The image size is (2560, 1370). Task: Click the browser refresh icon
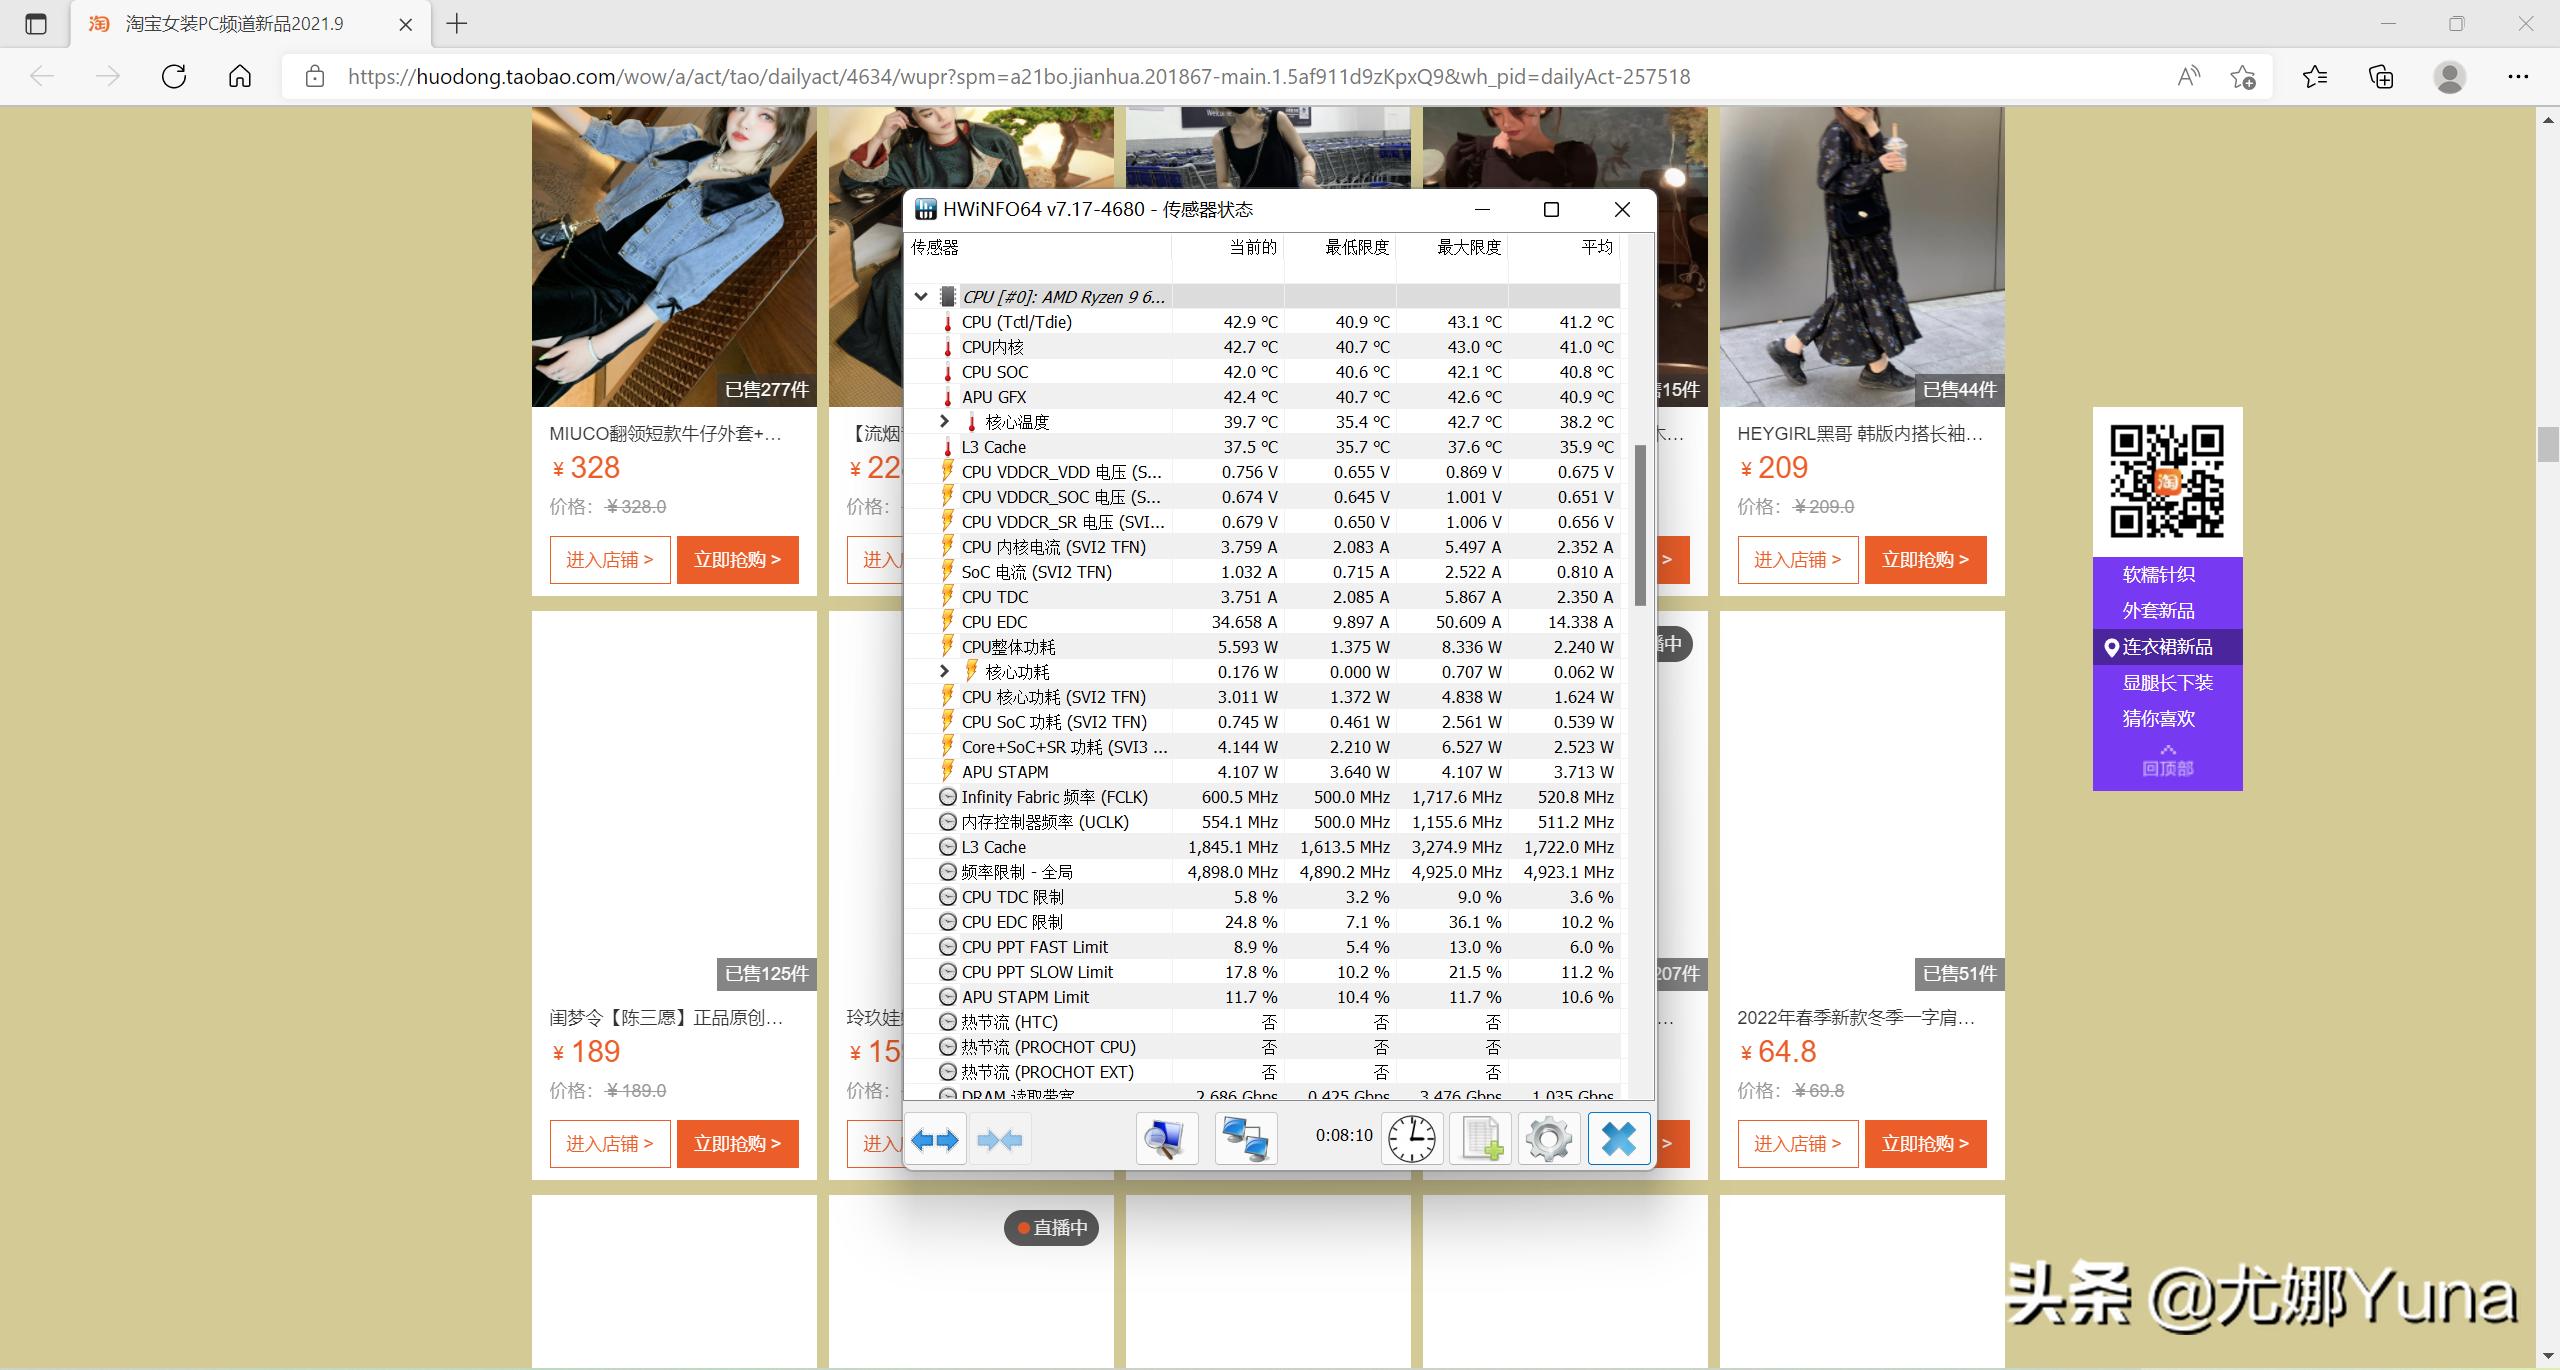[174, 77]
